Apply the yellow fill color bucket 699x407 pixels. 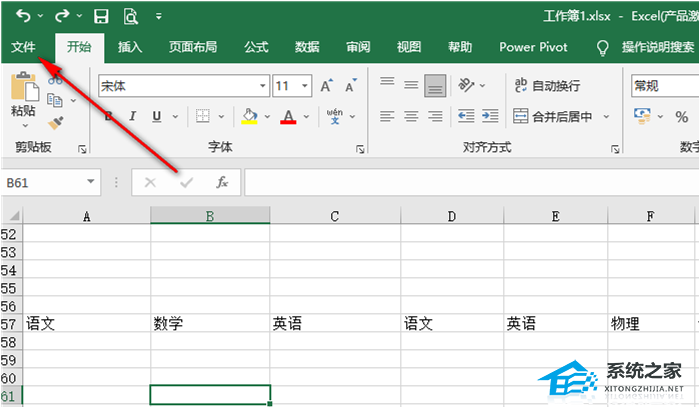(x=249, y=116)
